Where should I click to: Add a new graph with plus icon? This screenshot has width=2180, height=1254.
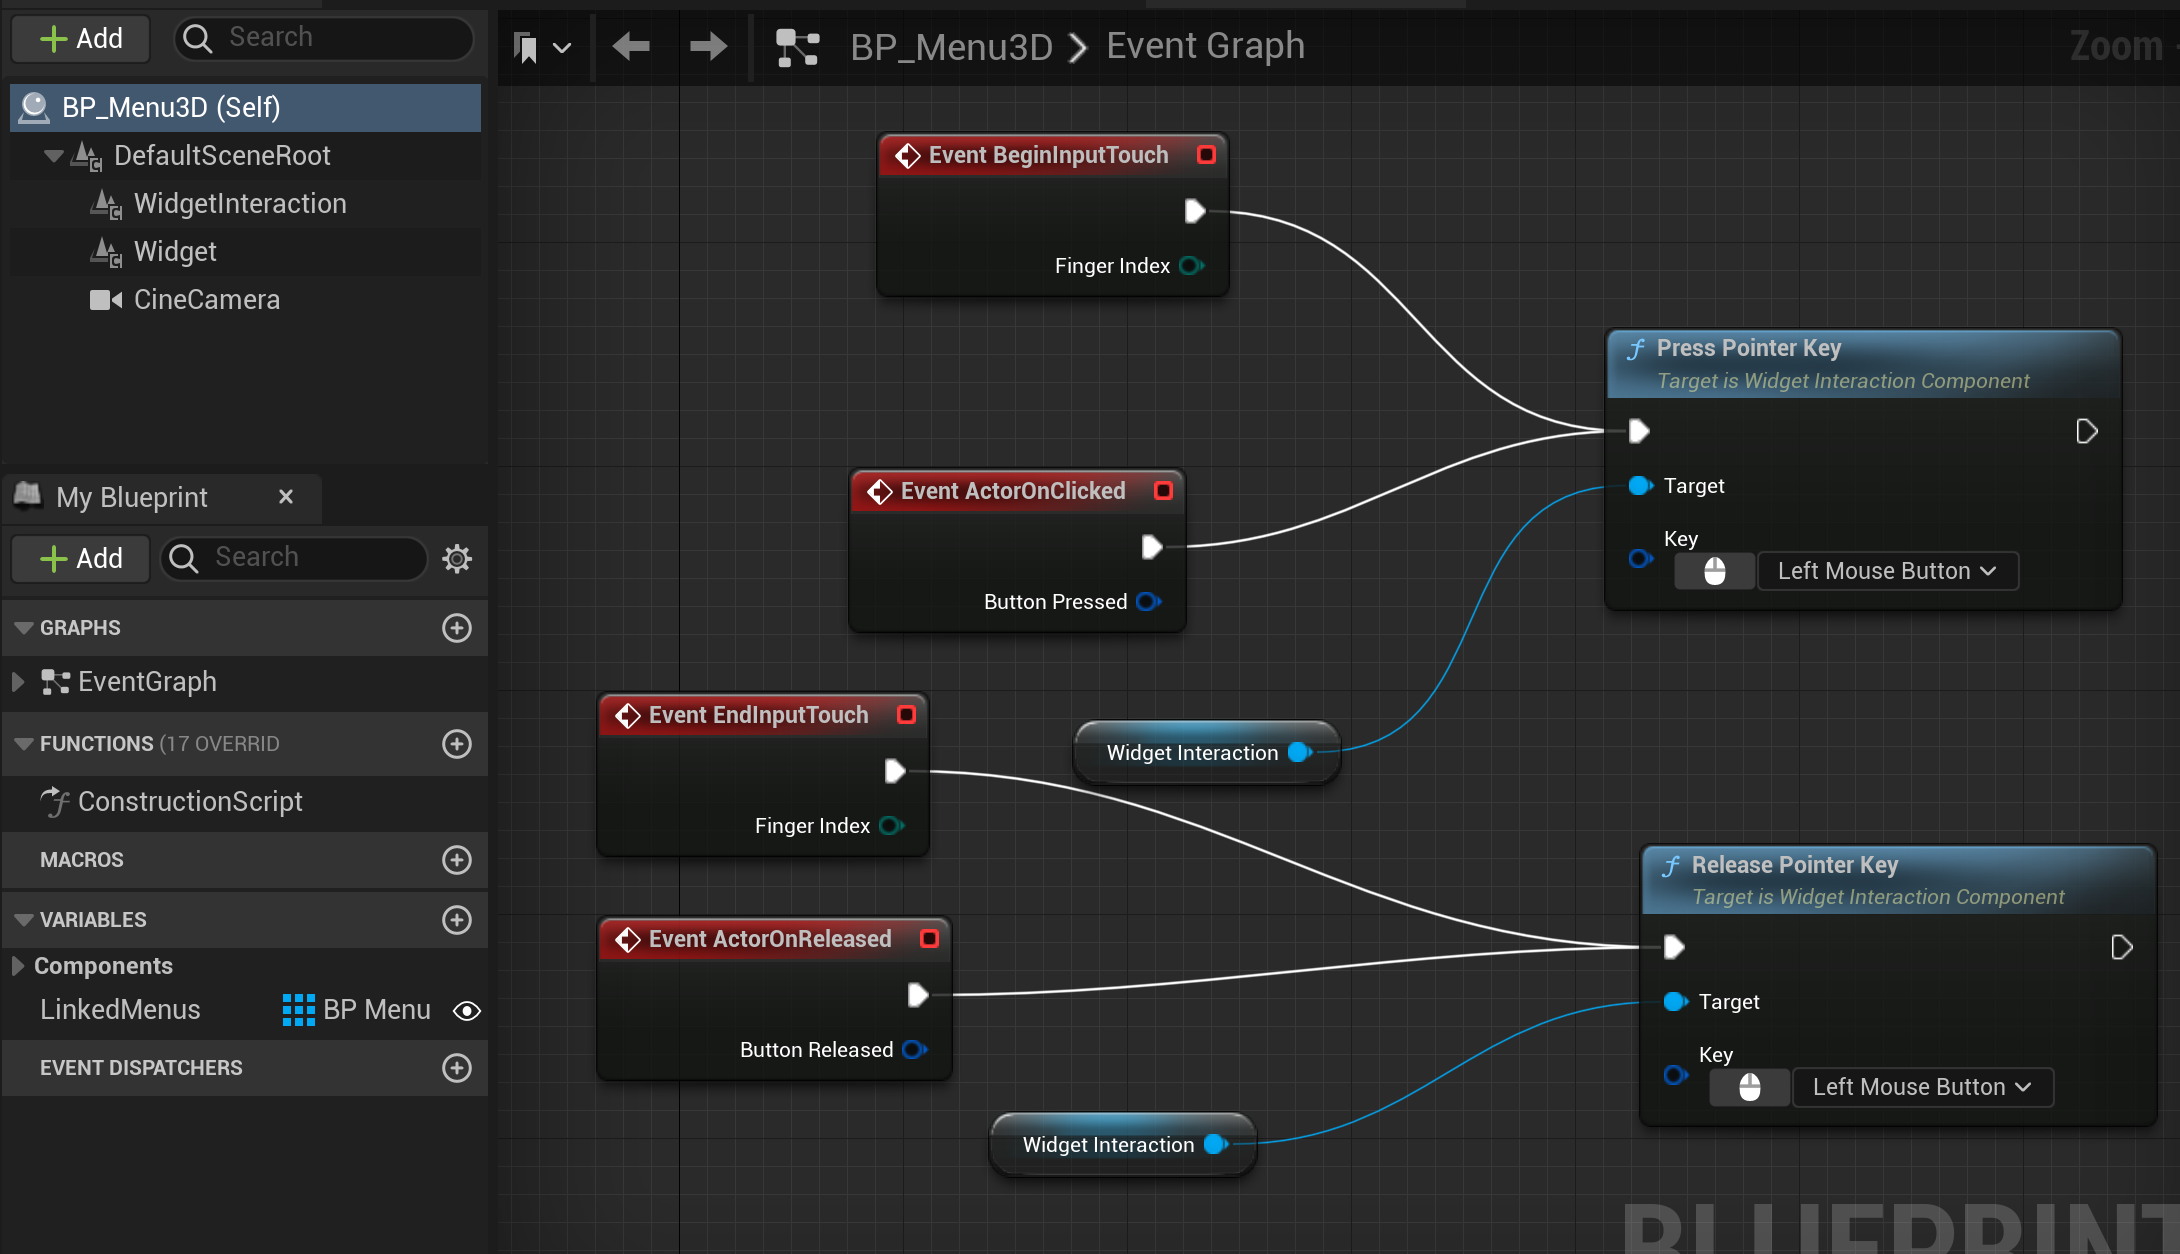(x=457, y=628)
